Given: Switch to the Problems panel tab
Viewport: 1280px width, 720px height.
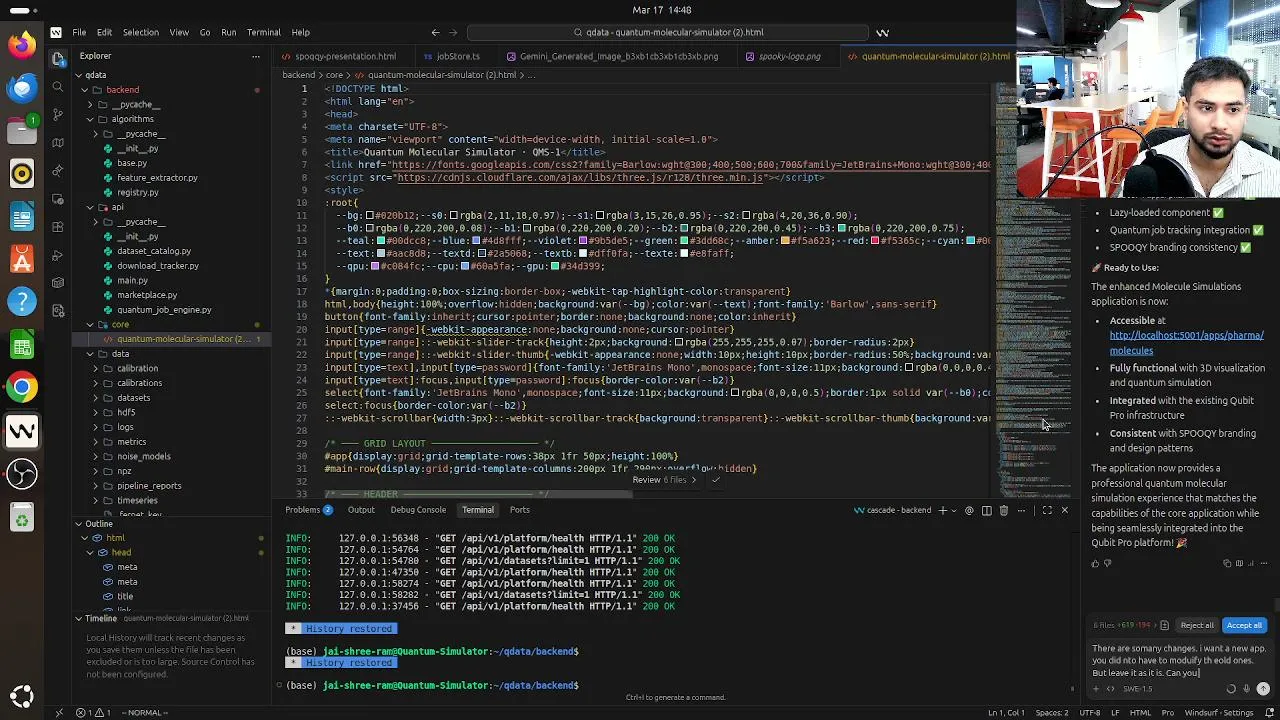Looking at the screenshot, I should tap(308, 510).
